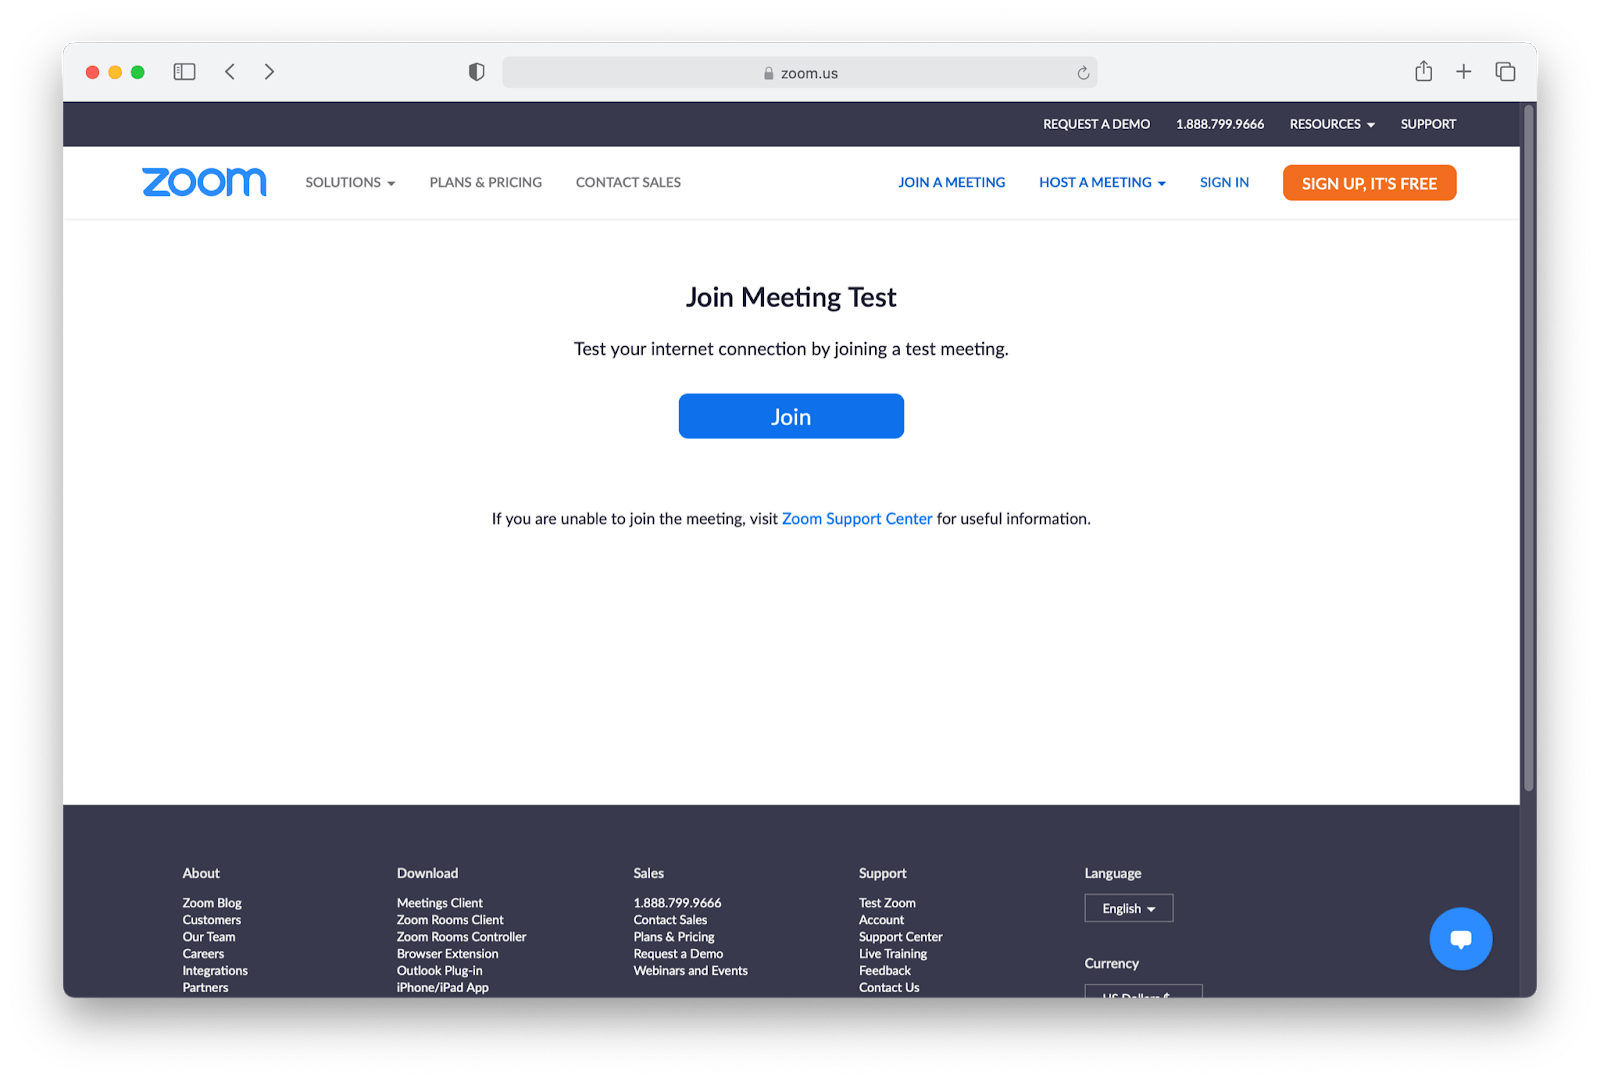Open the Test Zoom footer link

887,903
